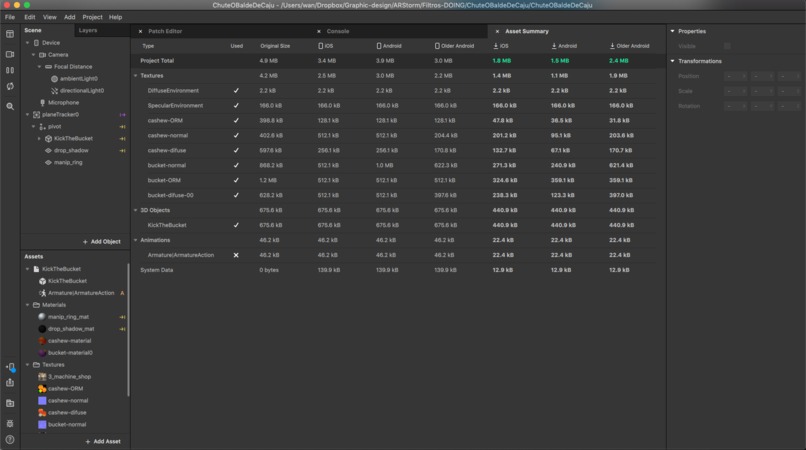Select the KickTheBucket mesh under Assets

point(67,281)
